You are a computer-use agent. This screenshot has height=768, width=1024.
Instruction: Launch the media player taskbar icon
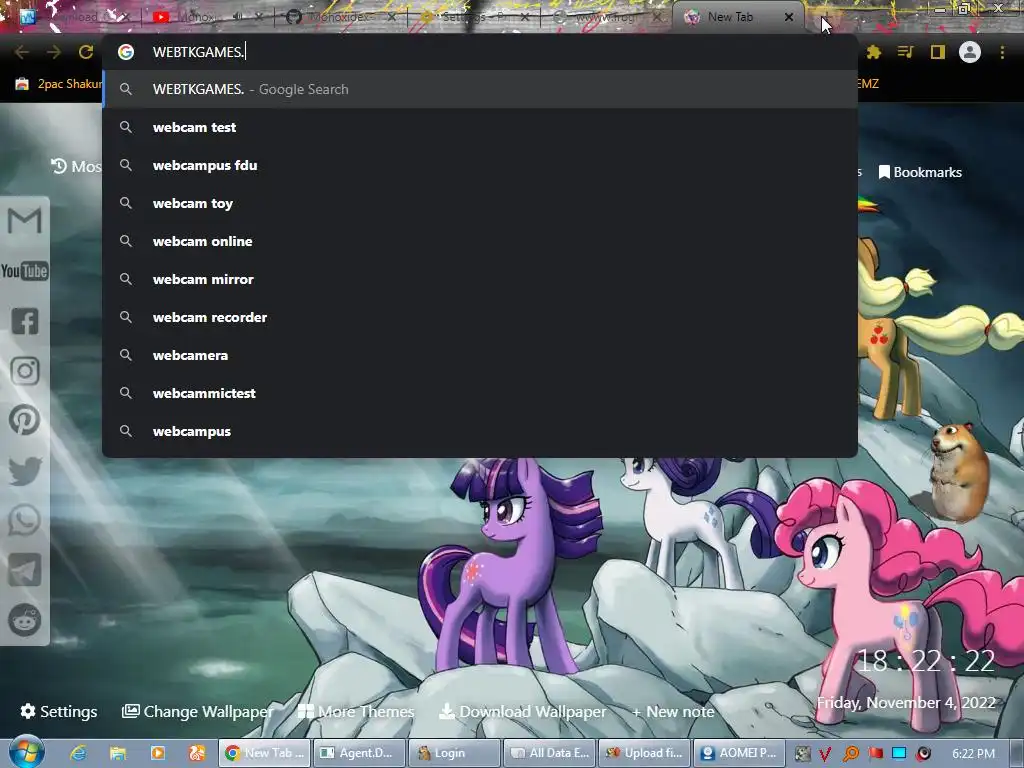coord(157,753)
